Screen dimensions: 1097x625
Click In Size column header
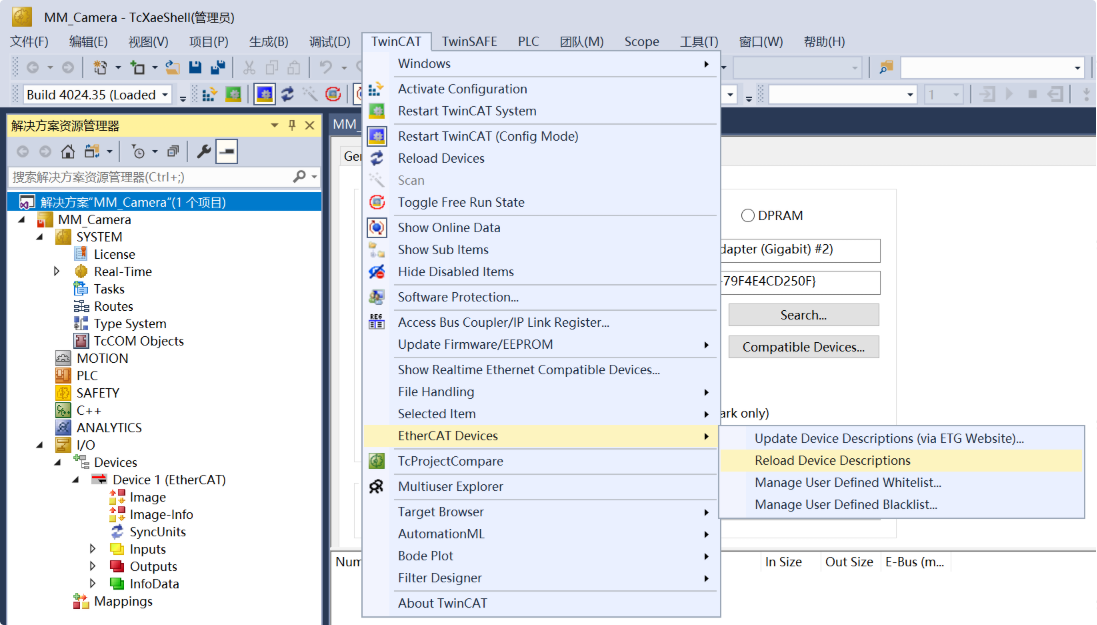point(783,562)
